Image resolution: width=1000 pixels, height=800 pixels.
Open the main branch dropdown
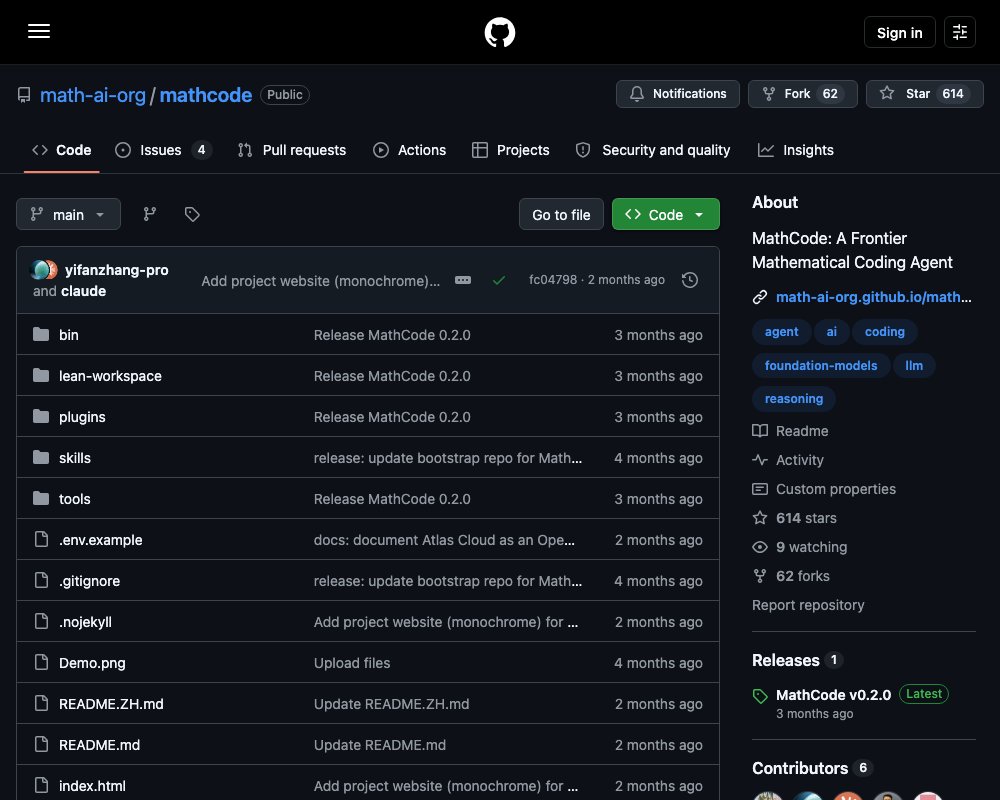[68, 214]
